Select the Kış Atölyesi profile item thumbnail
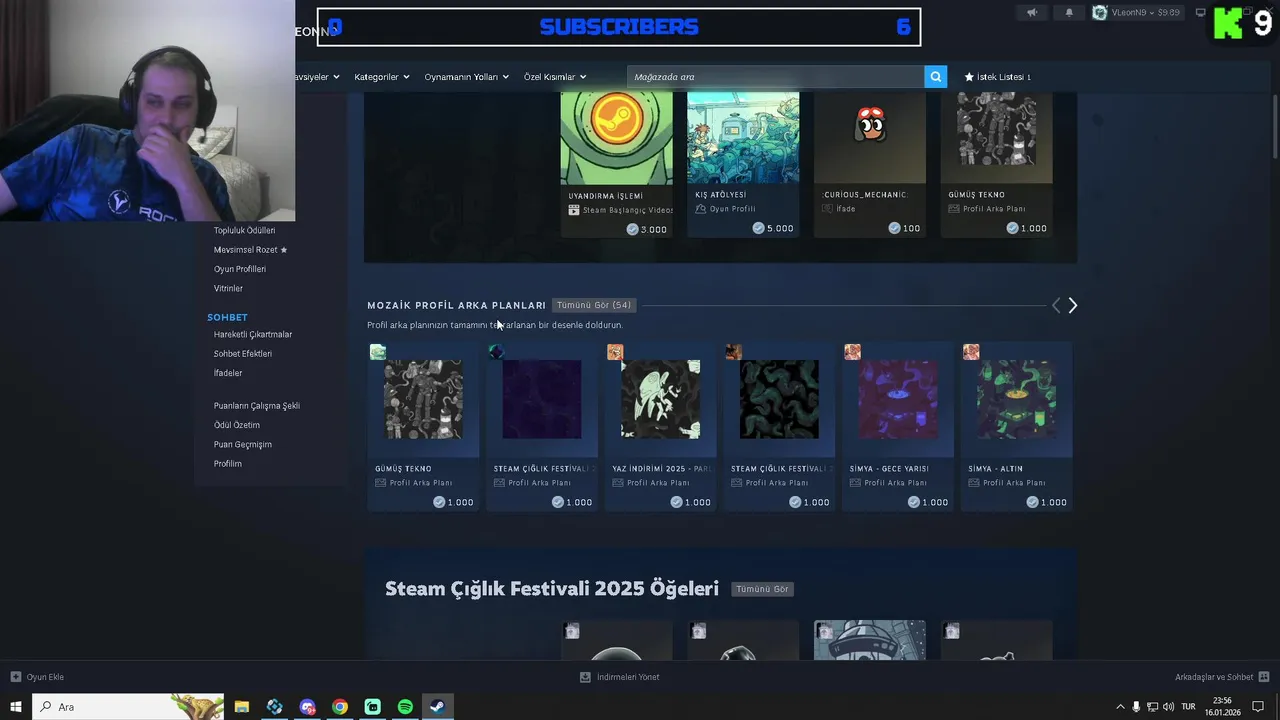This screenshot has height=720, width=1280. (743, 138)
